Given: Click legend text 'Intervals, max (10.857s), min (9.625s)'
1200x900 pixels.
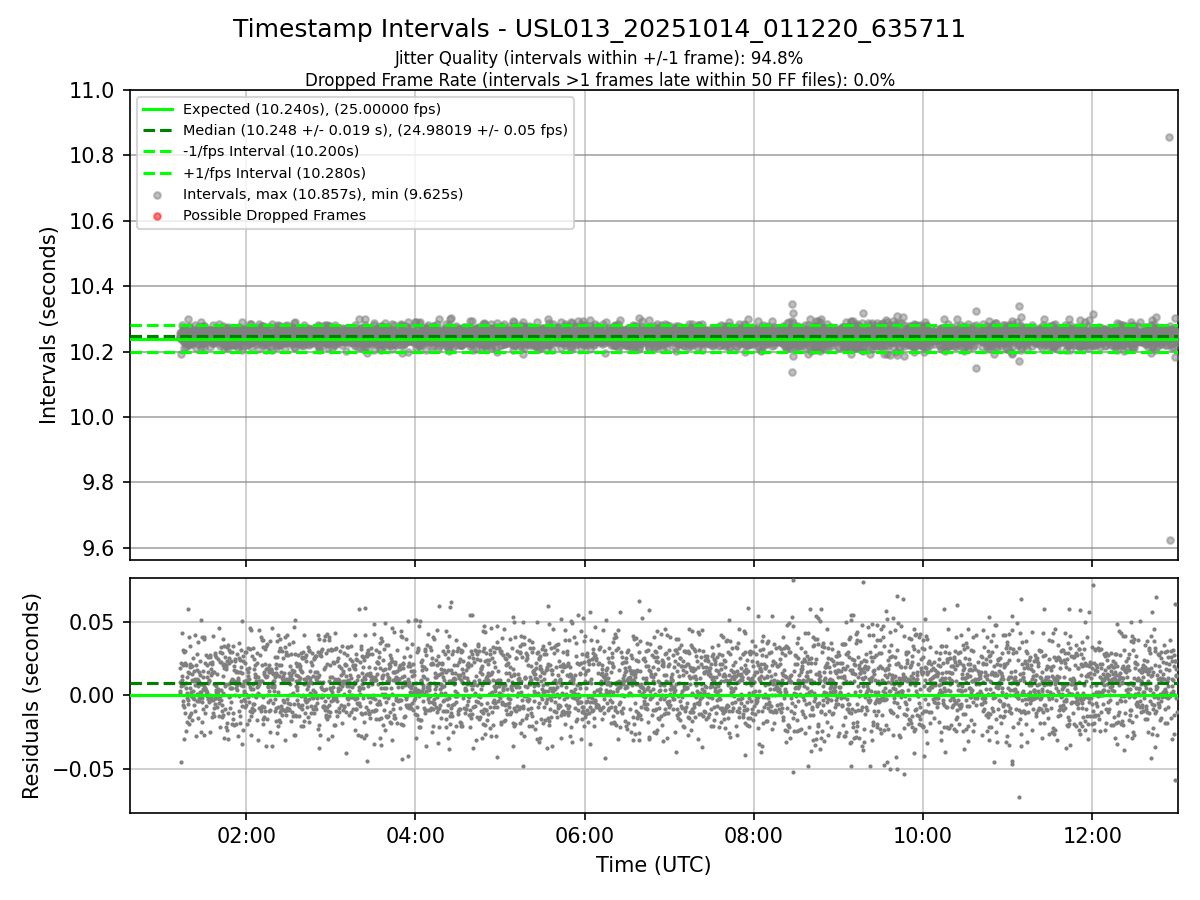Looking at the screenshot, I should click(323, 194).
